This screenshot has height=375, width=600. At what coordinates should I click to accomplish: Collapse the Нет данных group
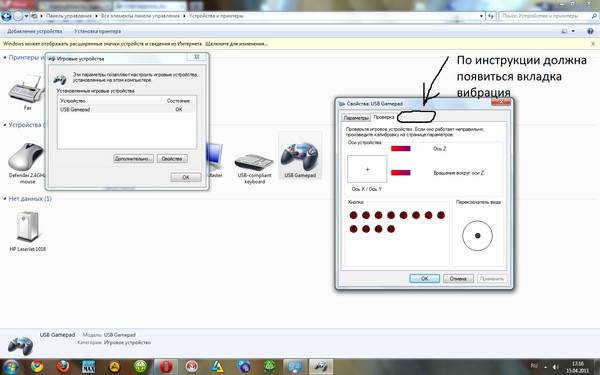5,199
